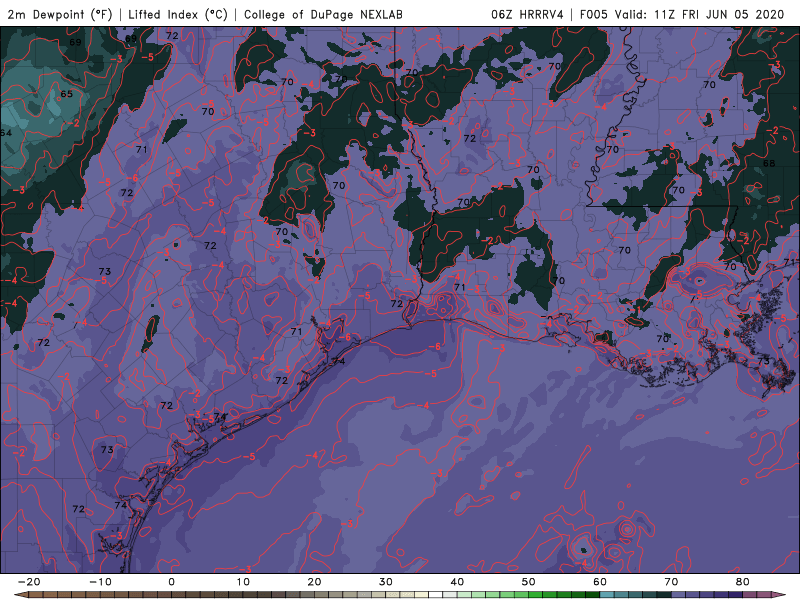Click the 10 colorbar tick label
Image resolution: width=800 pixels, height=600 pixels.
(243, 582)
